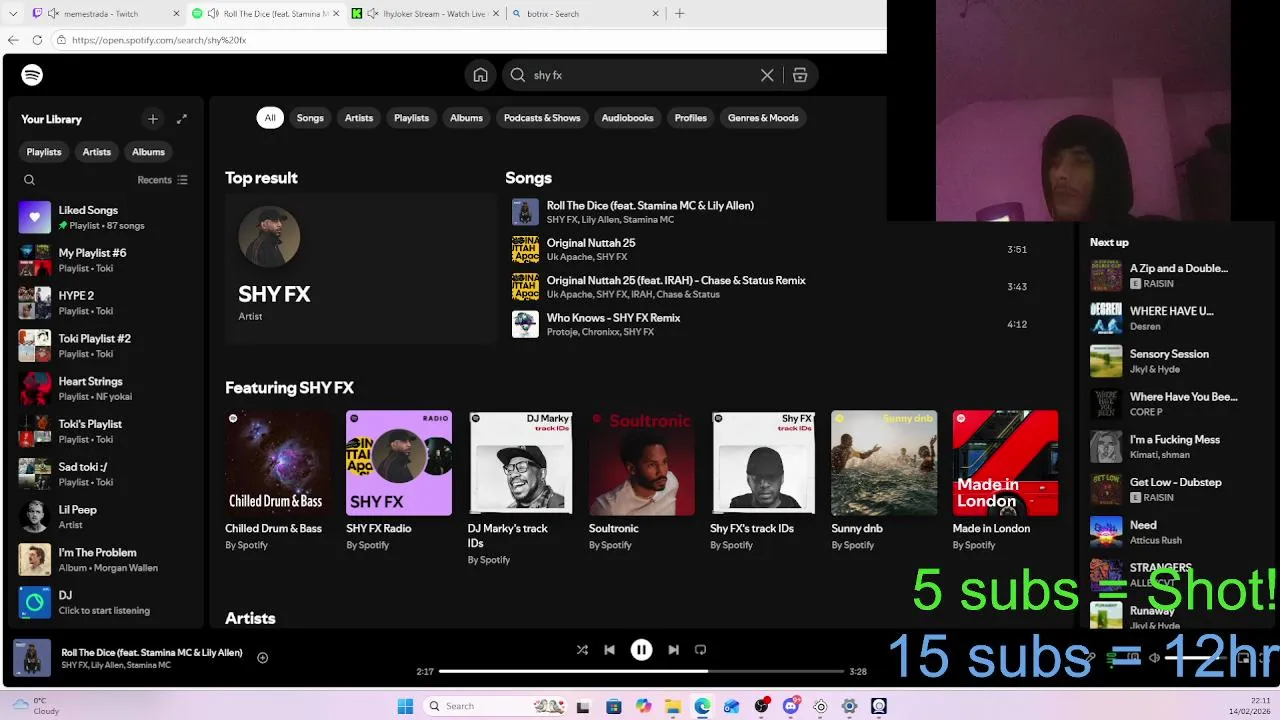Open Windows Start menu
The image size is (1280, 720).
(x=405, y=706)
